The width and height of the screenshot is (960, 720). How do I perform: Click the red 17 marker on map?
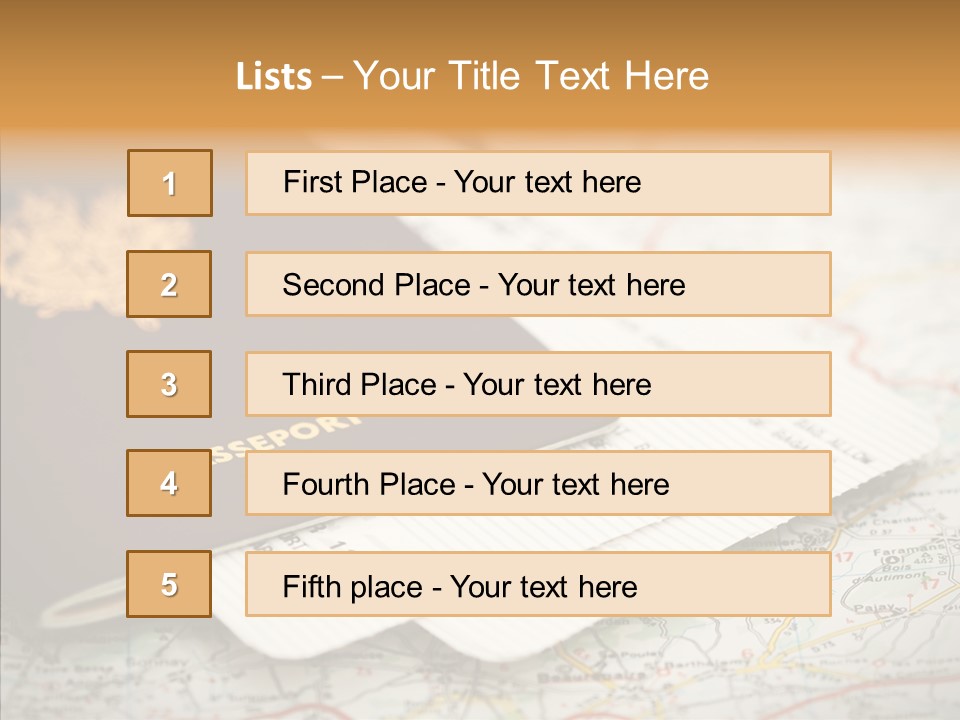[x=843, y=557]
